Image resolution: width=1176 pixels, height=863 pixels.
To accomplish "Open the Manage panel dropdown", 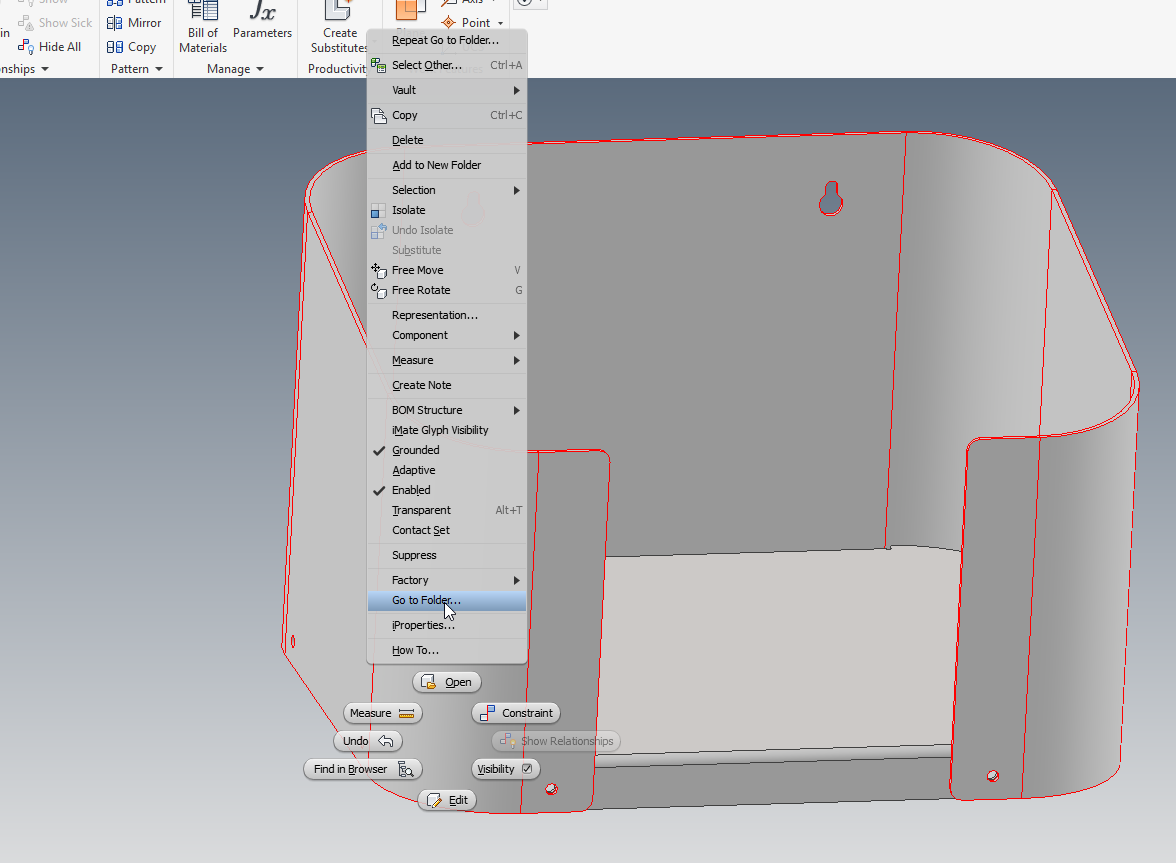I will 236,69.
